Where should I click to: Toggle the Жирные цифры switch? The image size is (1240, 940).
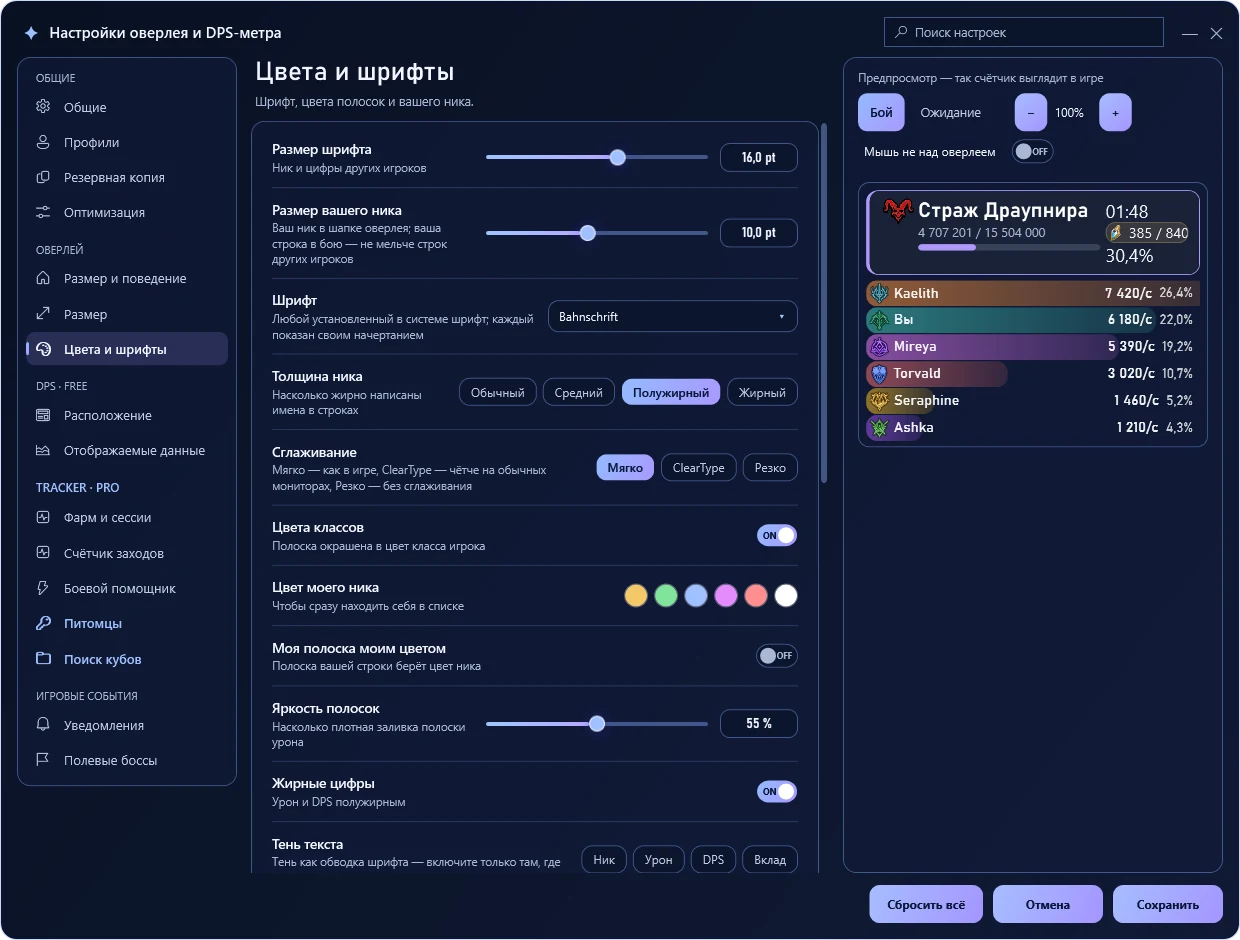tap(777, 791)
